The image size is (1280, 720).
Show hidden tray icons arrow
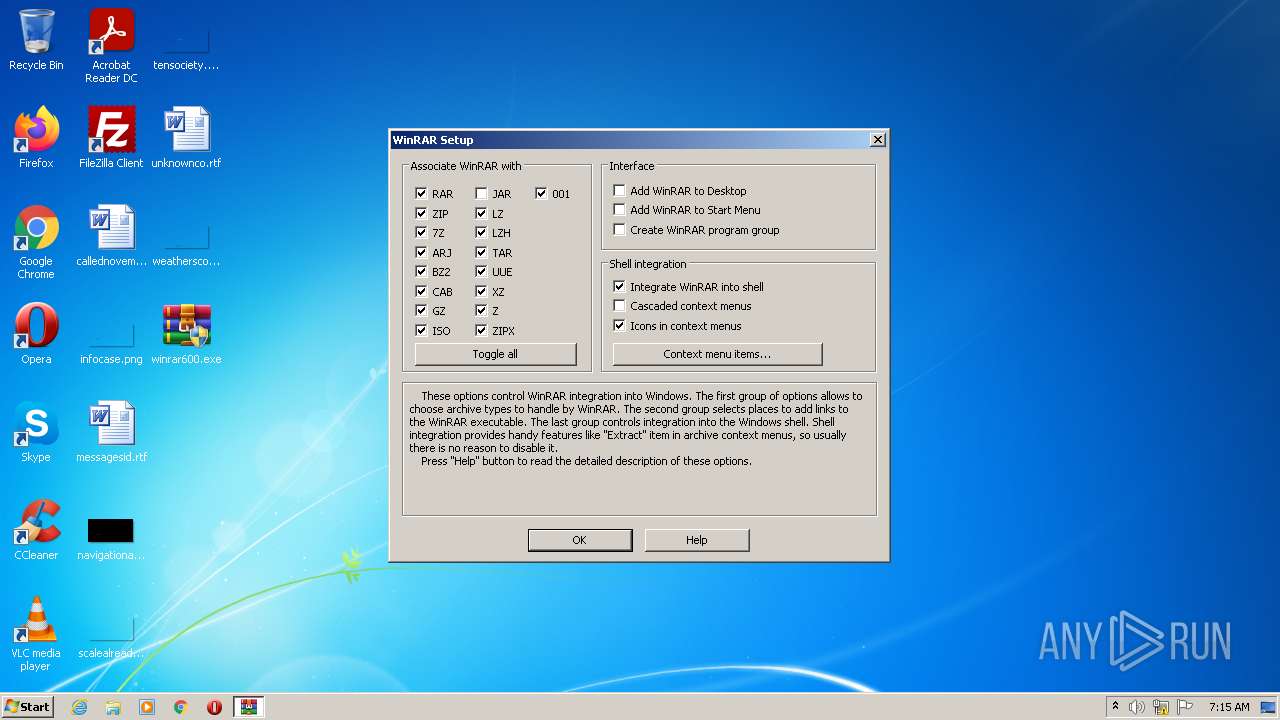tap(1115, 707)
